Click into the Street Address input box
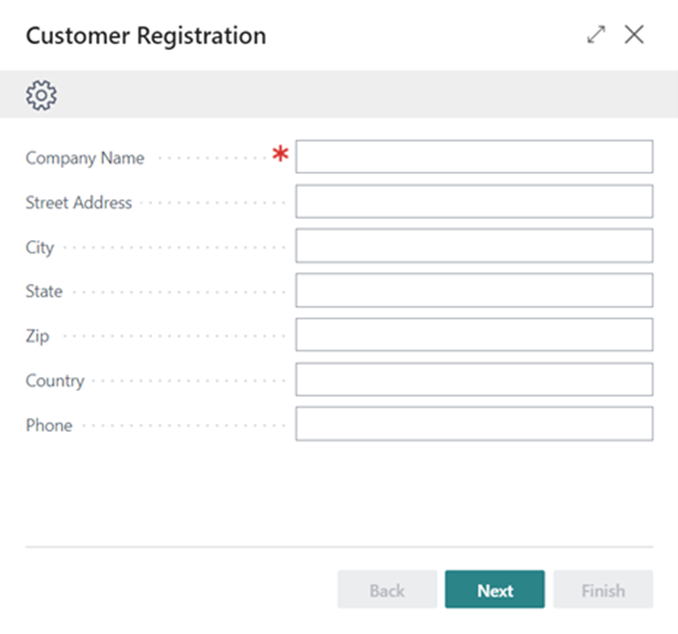The height and width of the screenshot is (634, 678). coord(474,201)
